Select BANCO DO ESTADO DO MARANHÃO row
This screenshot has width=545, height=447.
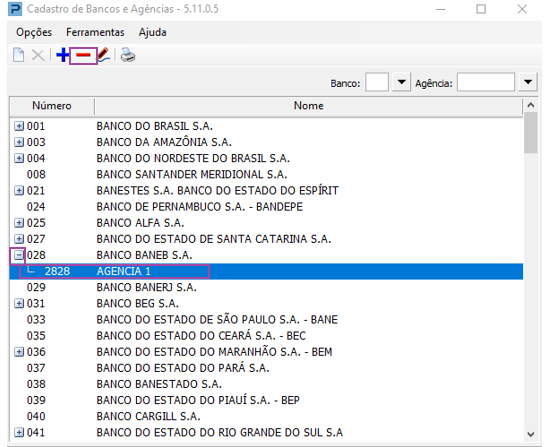tap(266, 352)
